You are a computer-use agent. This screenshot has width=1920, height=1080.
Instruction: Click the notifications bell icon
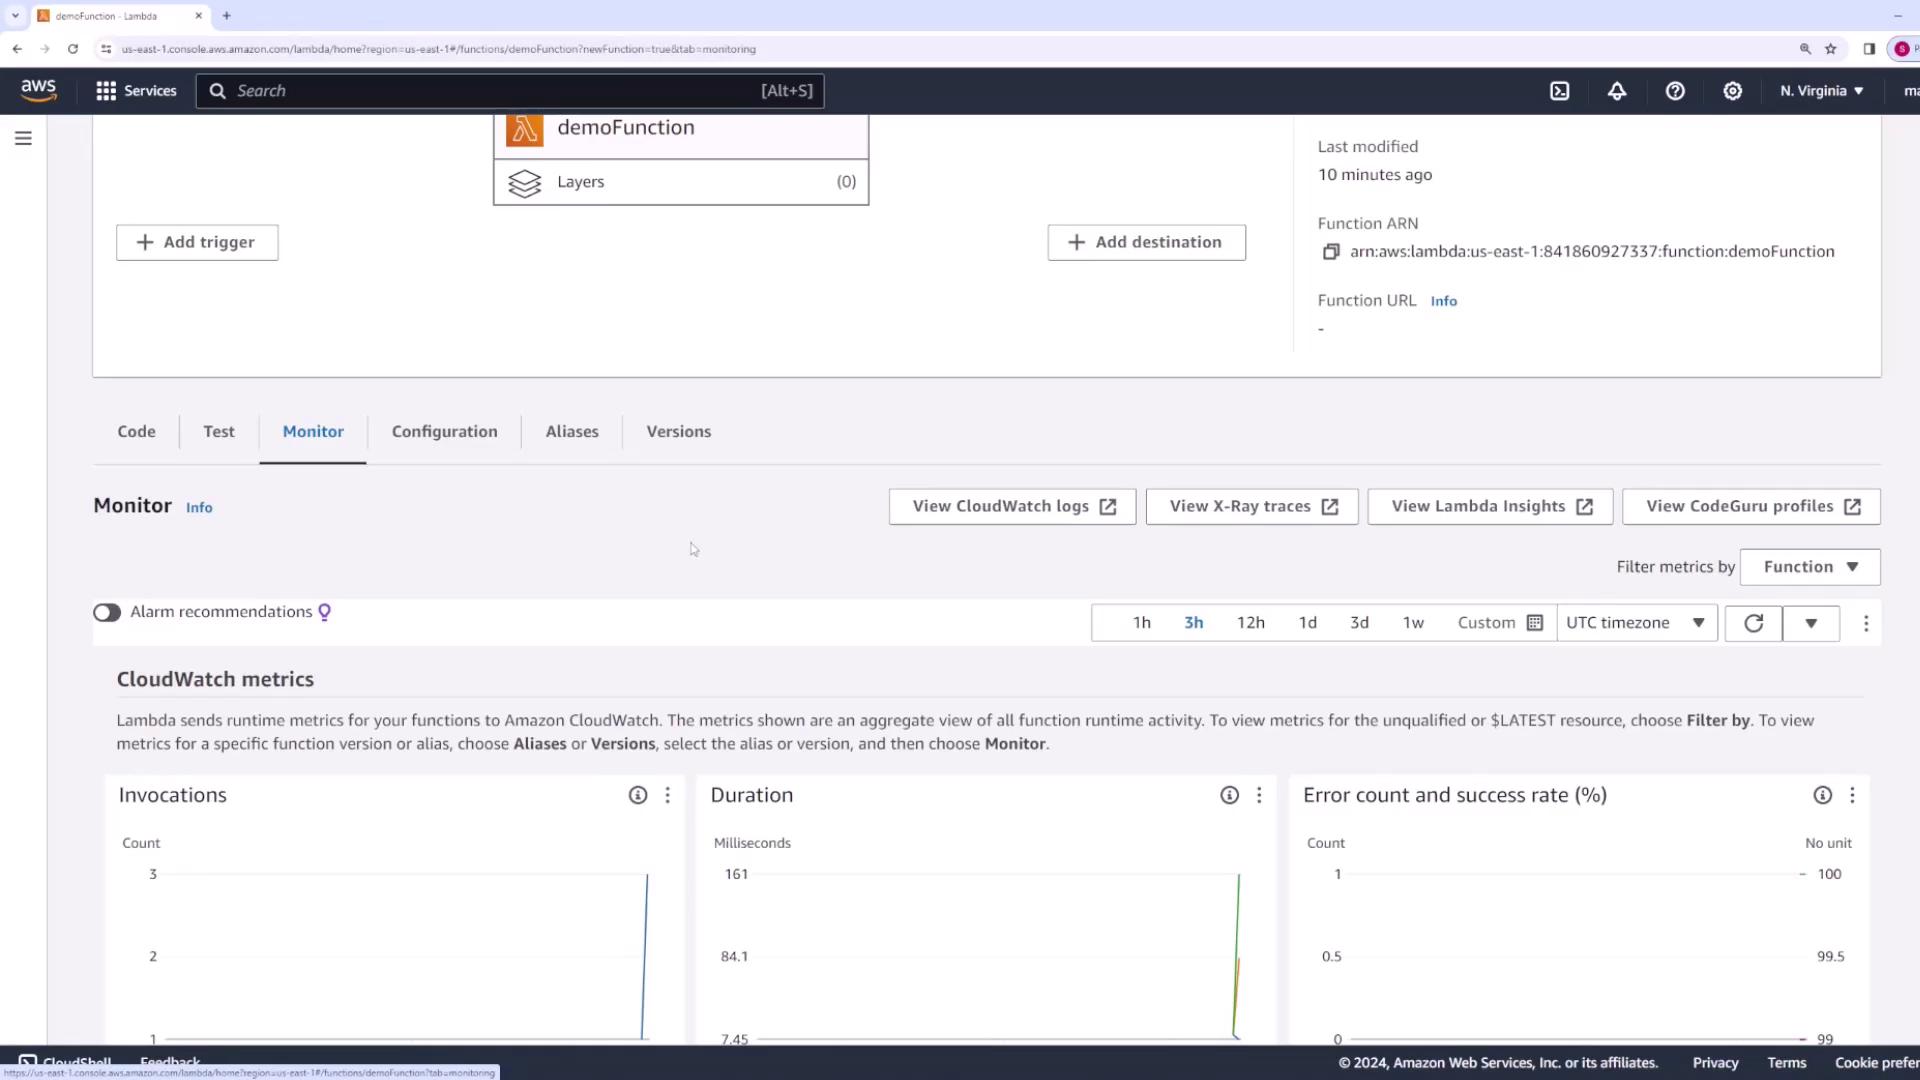[1617, 91]
